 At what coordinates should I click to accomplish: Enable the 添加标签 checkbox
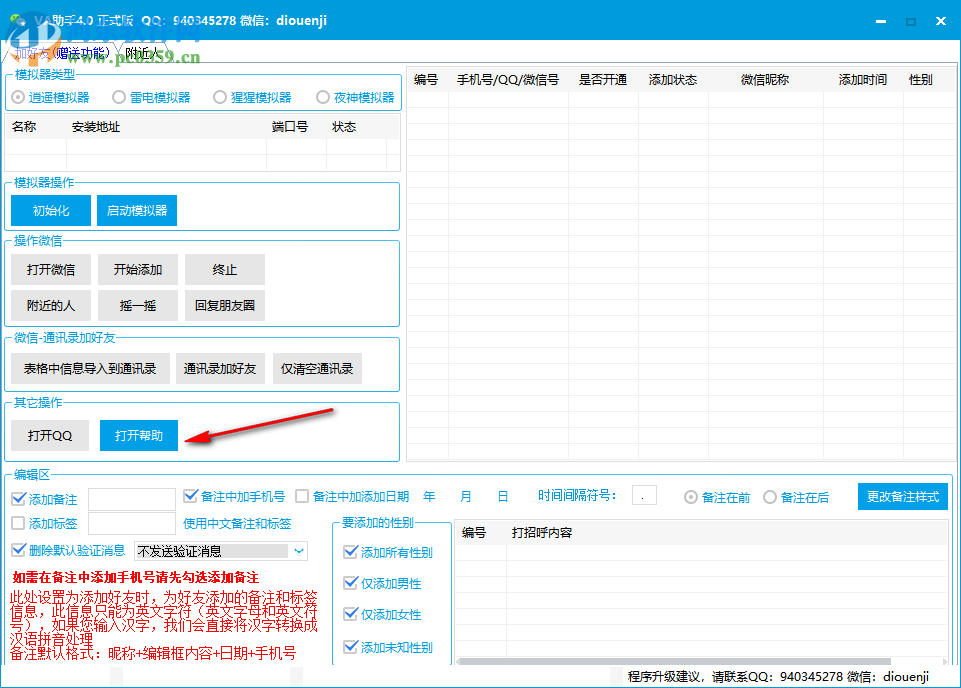point(19,523)
